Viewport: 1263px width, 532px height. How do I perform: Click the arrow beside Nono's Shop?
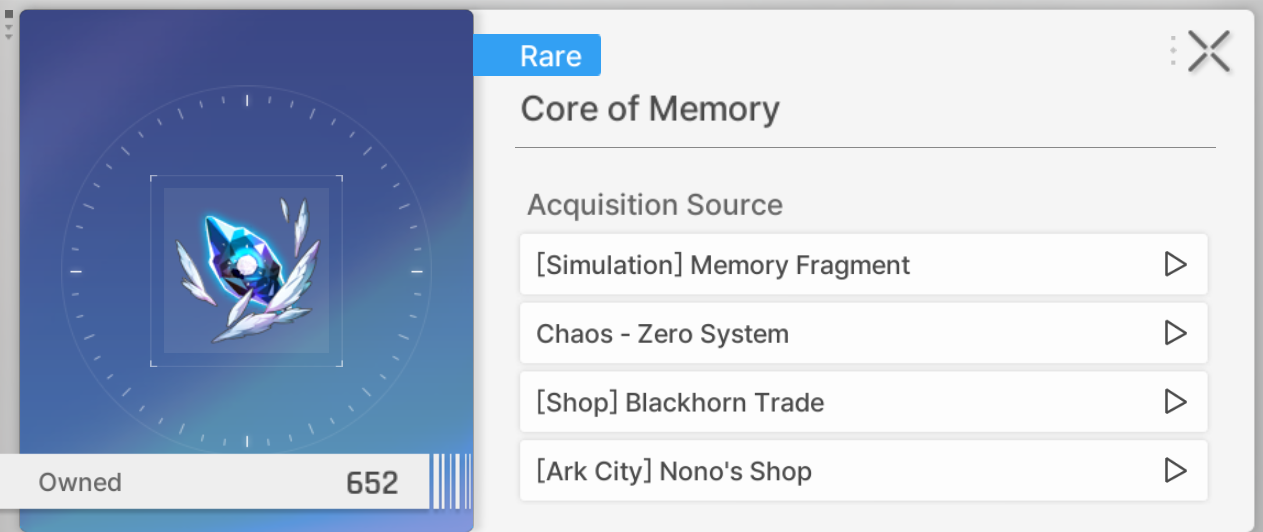point(1175,470)
